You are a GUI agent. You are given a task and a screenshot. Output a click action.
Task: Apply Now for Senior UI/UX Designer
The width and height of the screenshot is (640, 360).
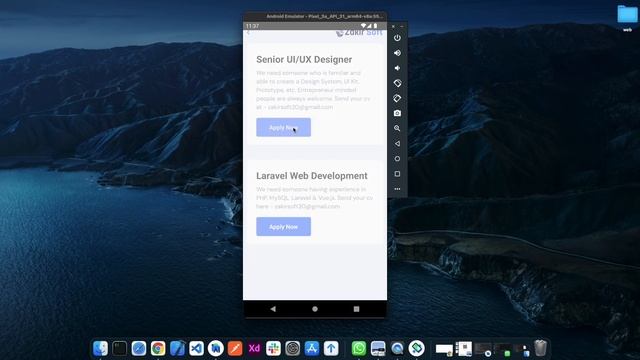283,127
